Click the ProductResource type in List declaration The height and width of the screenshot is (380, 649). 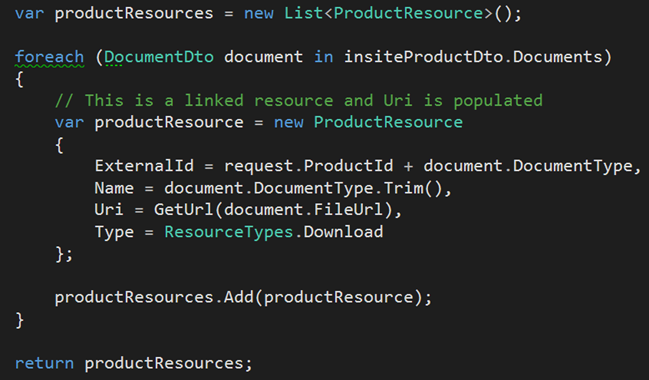point(409,13)
